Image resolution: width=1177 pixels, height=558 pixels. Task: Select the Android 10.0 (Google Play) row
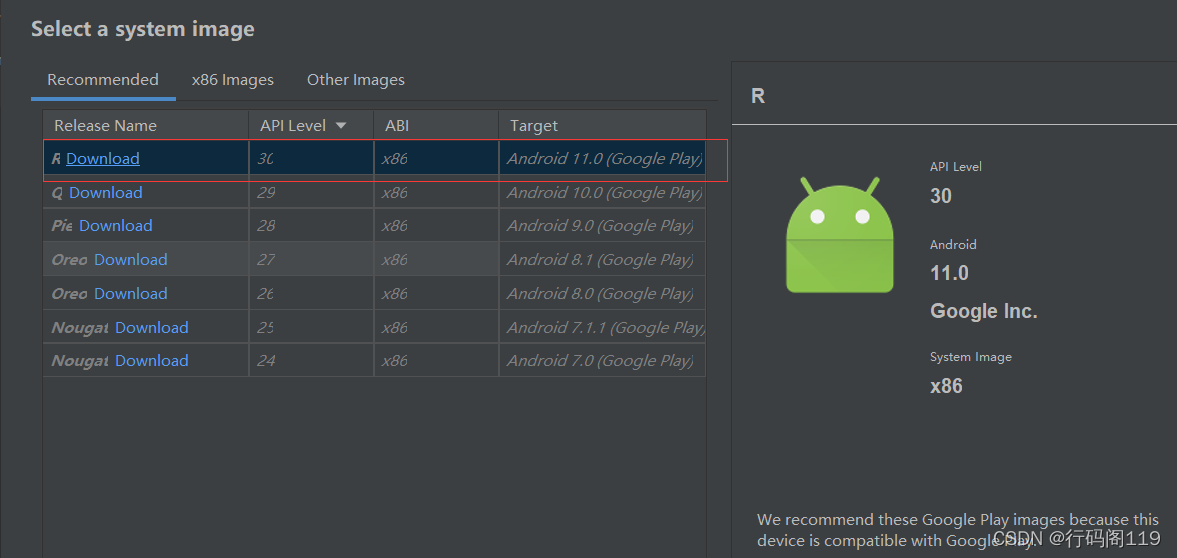click(374, 192)
